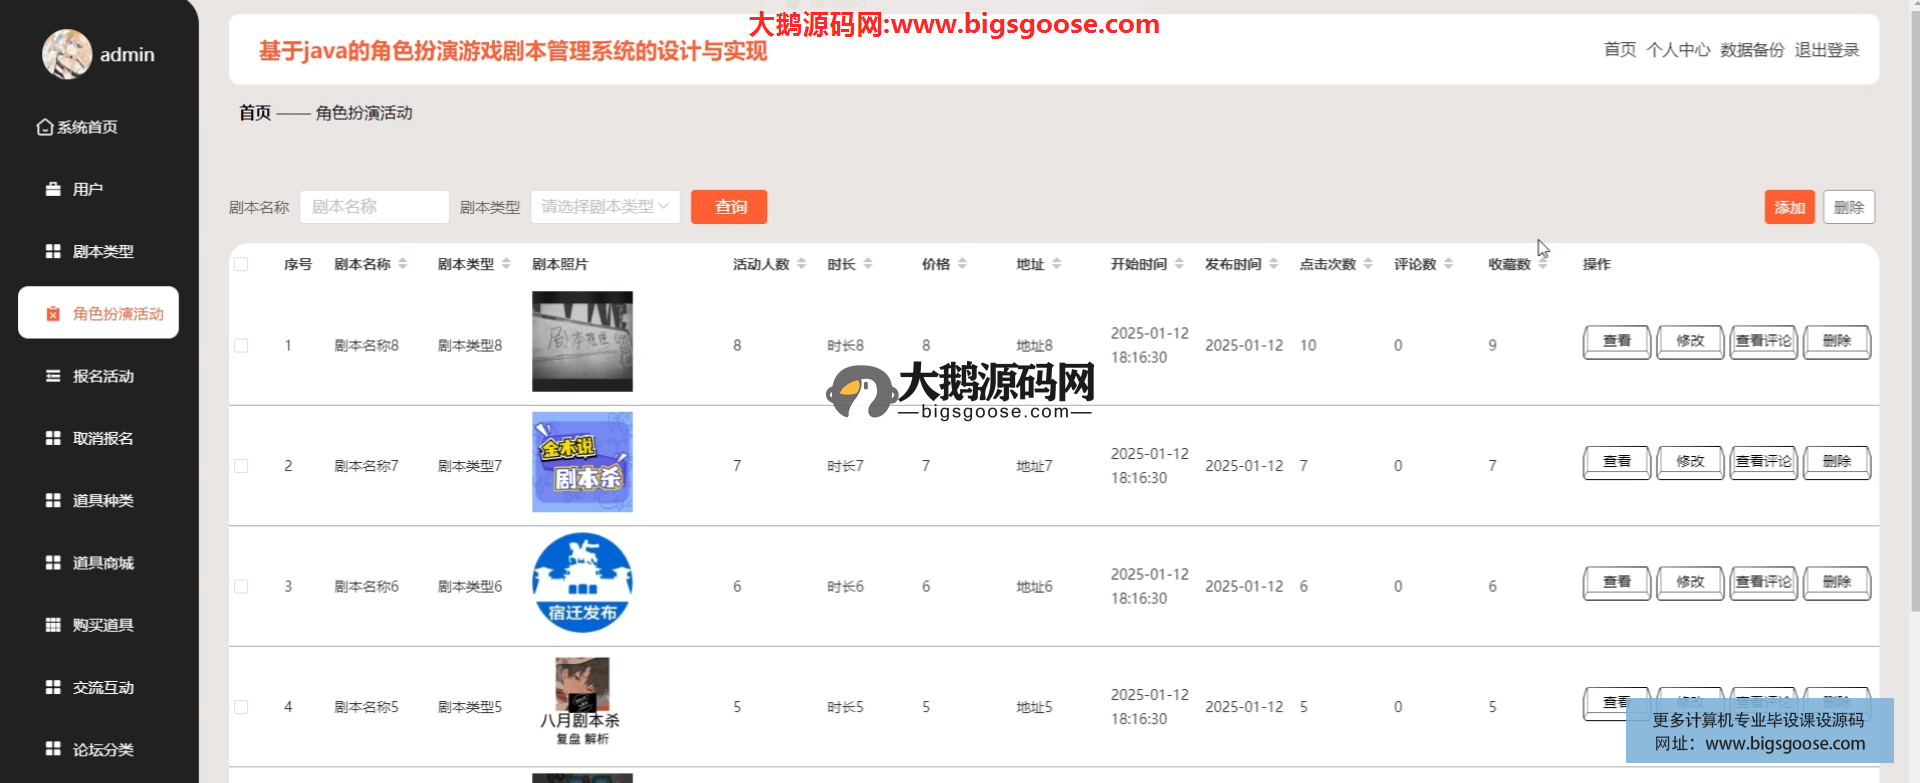The image size is (1920, 783).
Task: Sort table by 活动人数 column
Action: tap(801, 264)
